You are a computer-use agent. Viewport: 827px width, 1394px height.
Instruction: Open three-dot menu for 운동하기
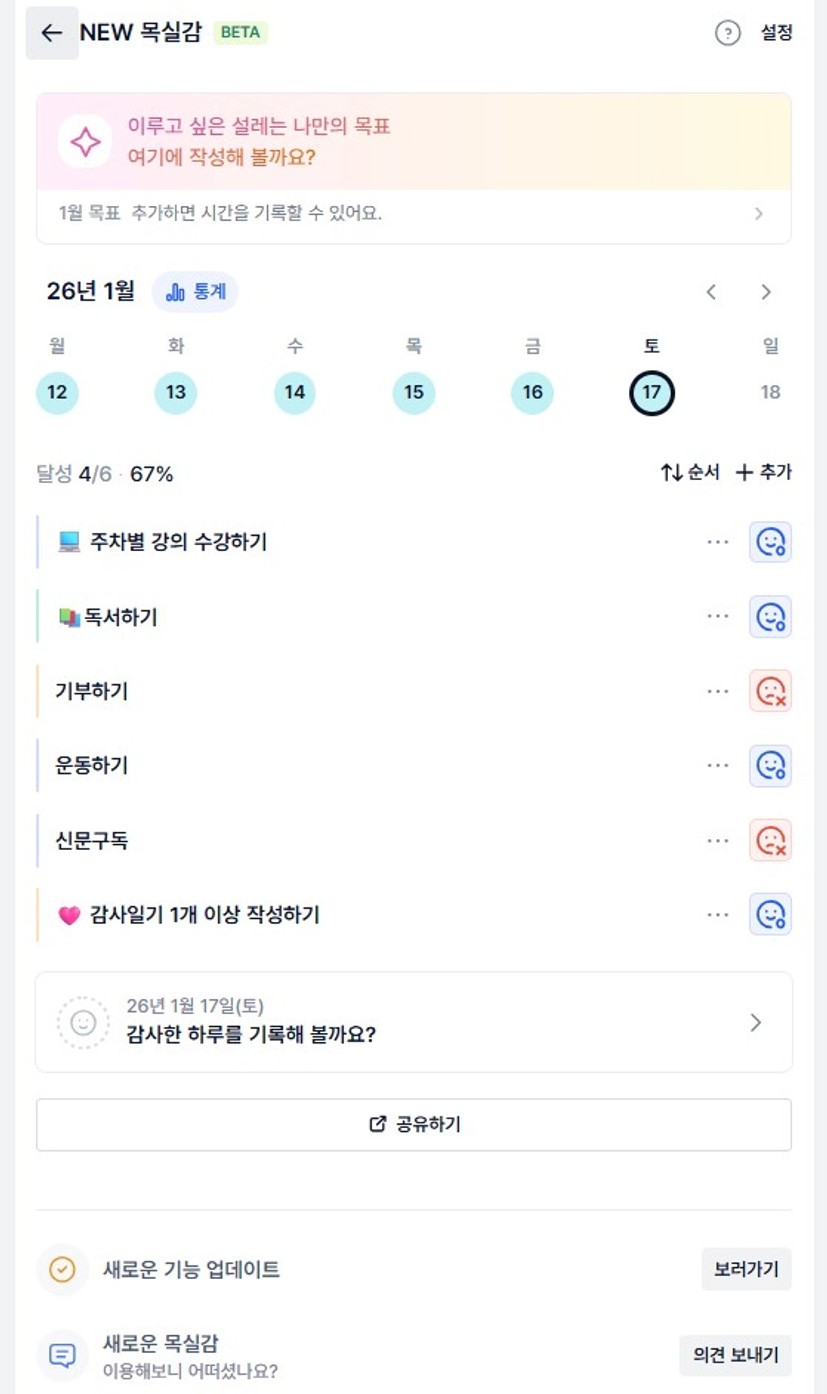(x=717, y=765)
